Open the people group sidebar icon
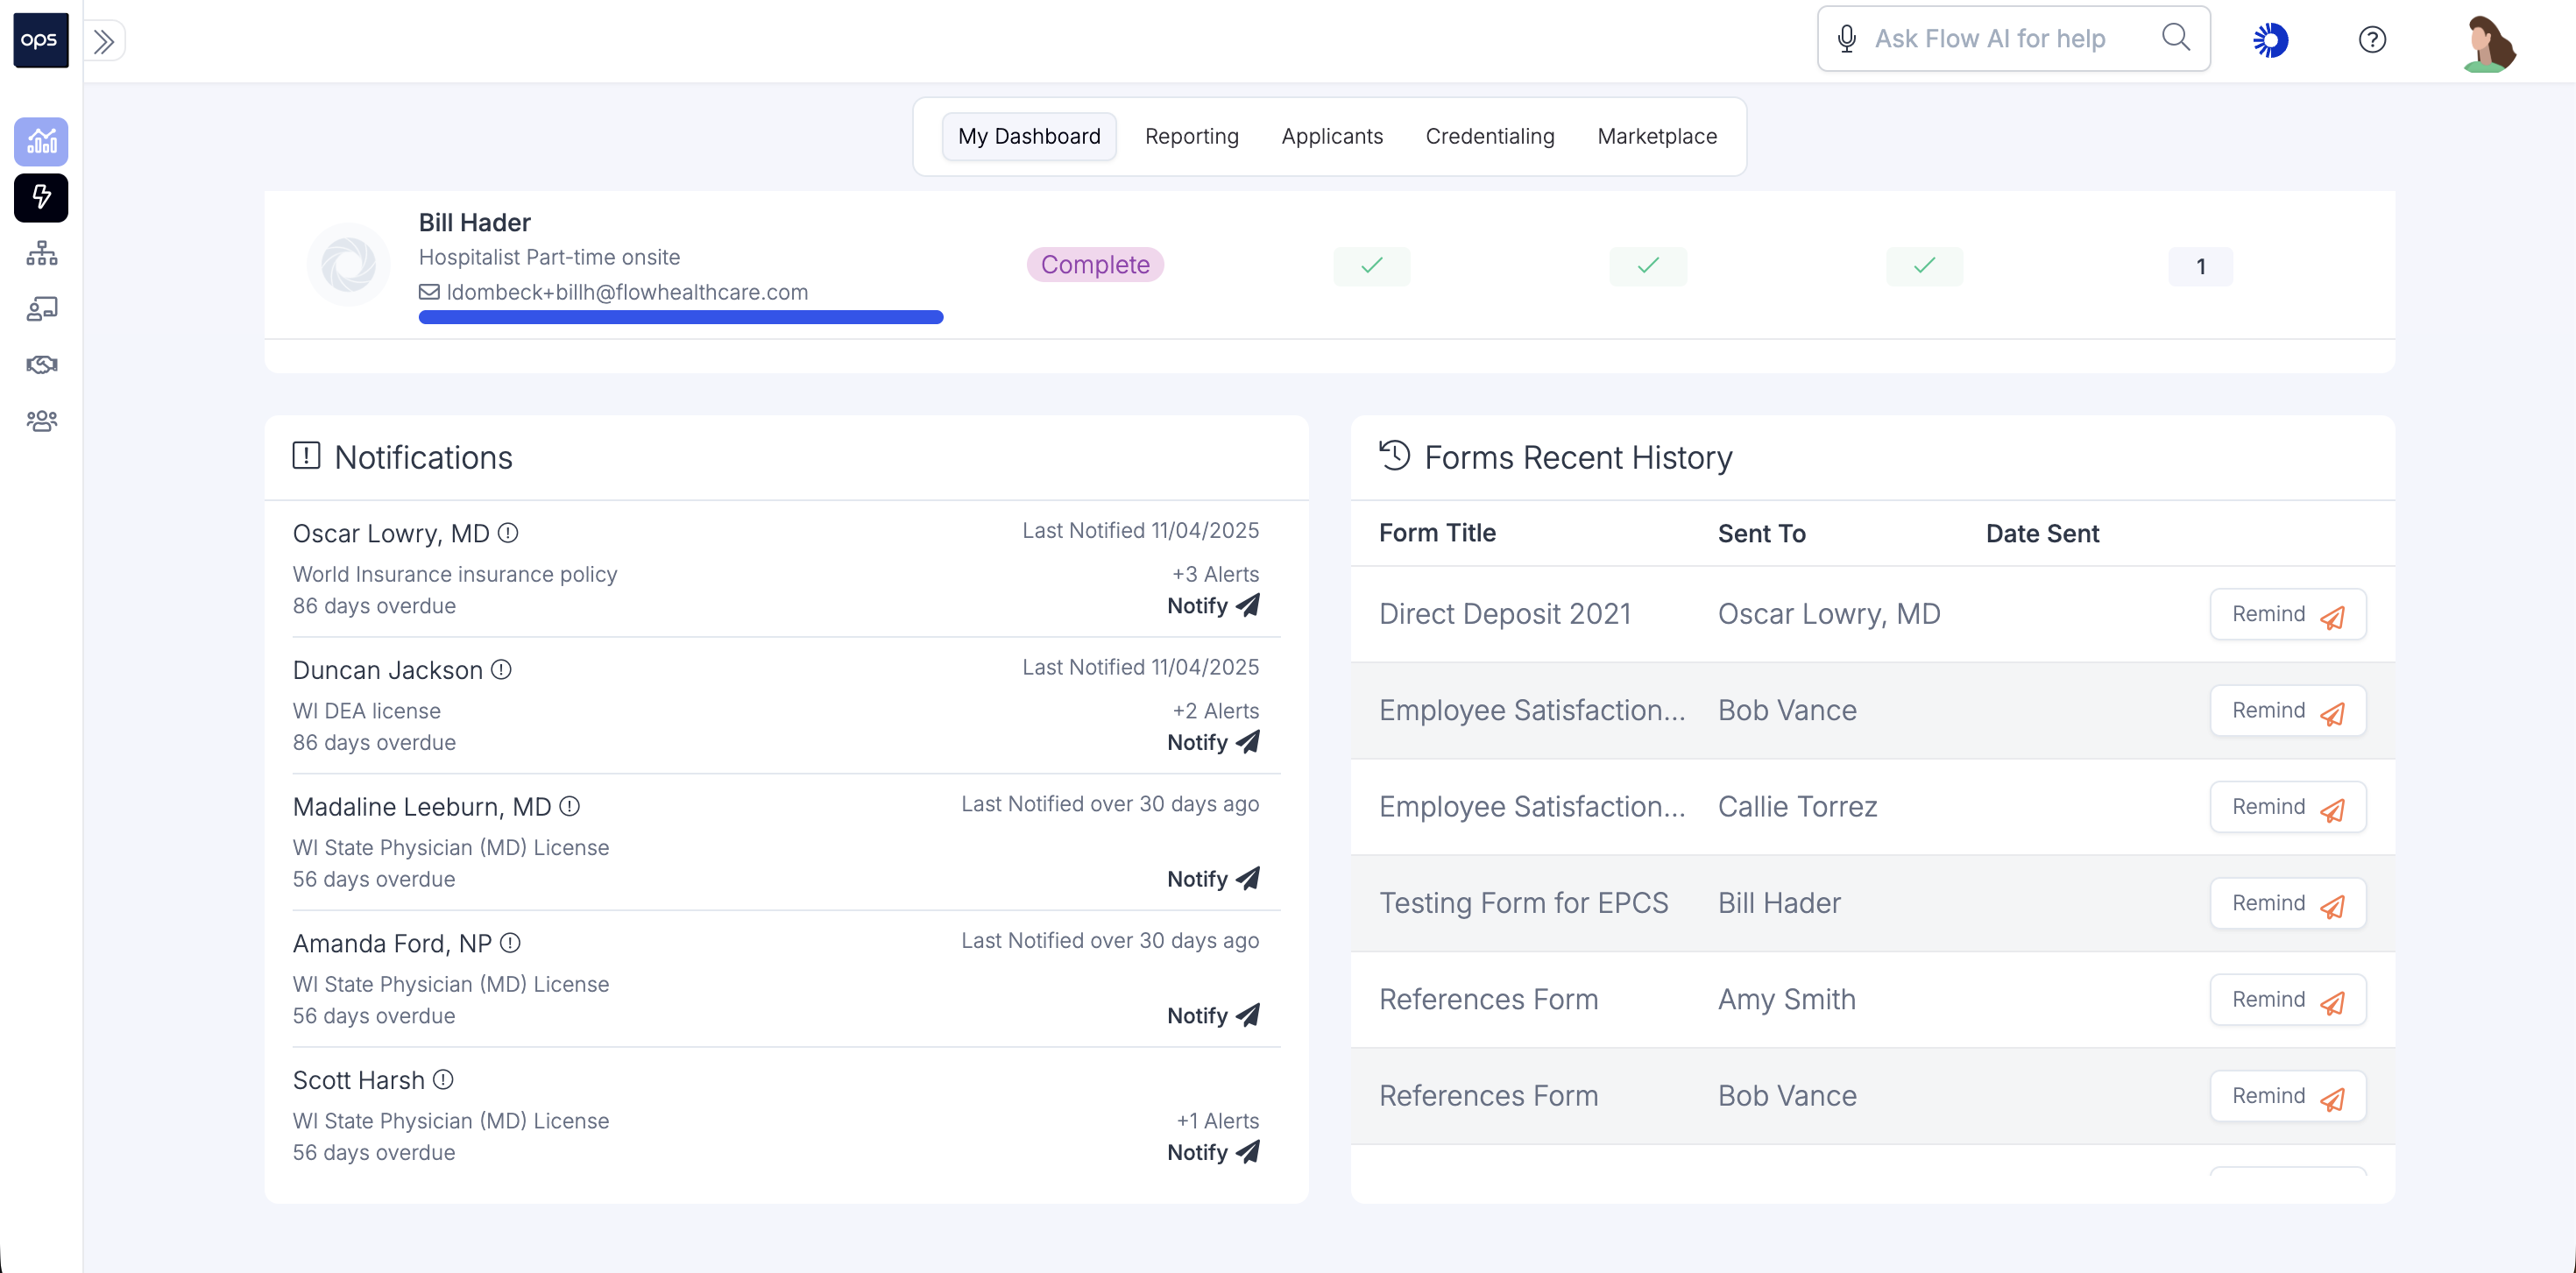The width and height of the screenshot is (2576, 1273). [x=41, y=420]
